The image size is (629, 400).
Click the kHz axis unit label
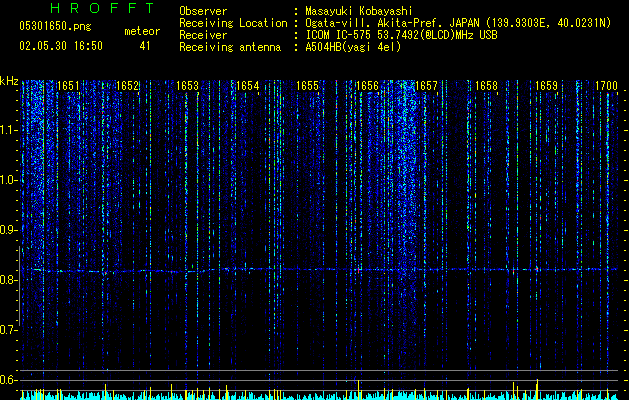pyautogui.click(x=9, y=81)
